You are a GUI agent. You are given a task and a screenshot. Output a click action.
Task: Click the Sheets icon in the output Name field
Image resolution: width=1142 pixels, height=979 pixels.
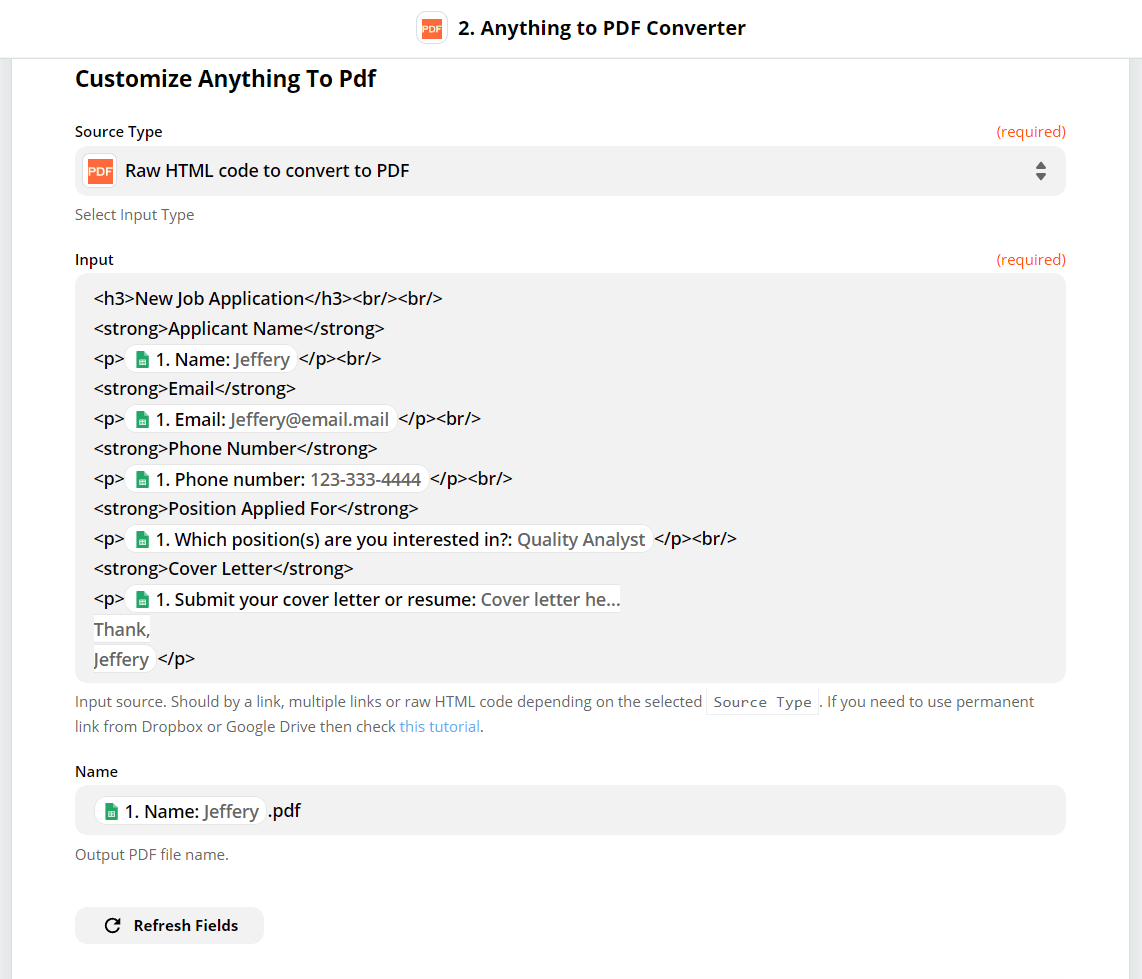tap(110, 810)
